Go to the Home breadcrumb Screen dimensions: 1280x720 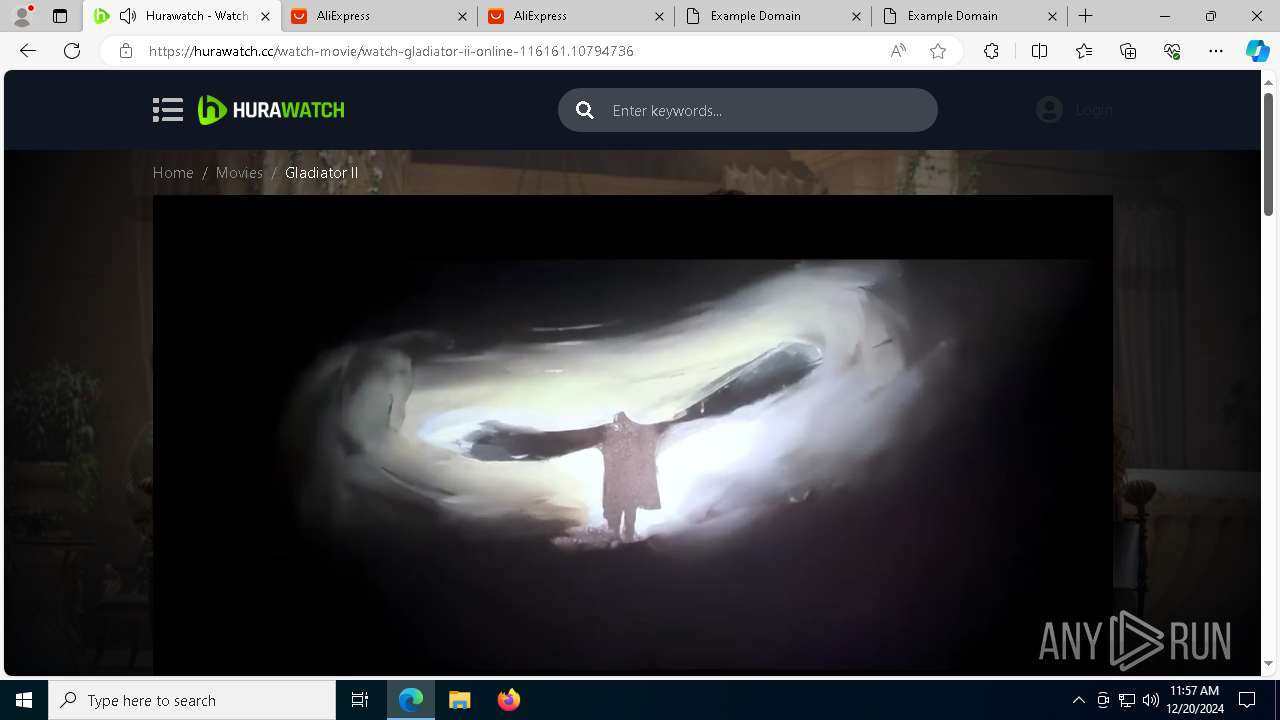coord(173,173)
